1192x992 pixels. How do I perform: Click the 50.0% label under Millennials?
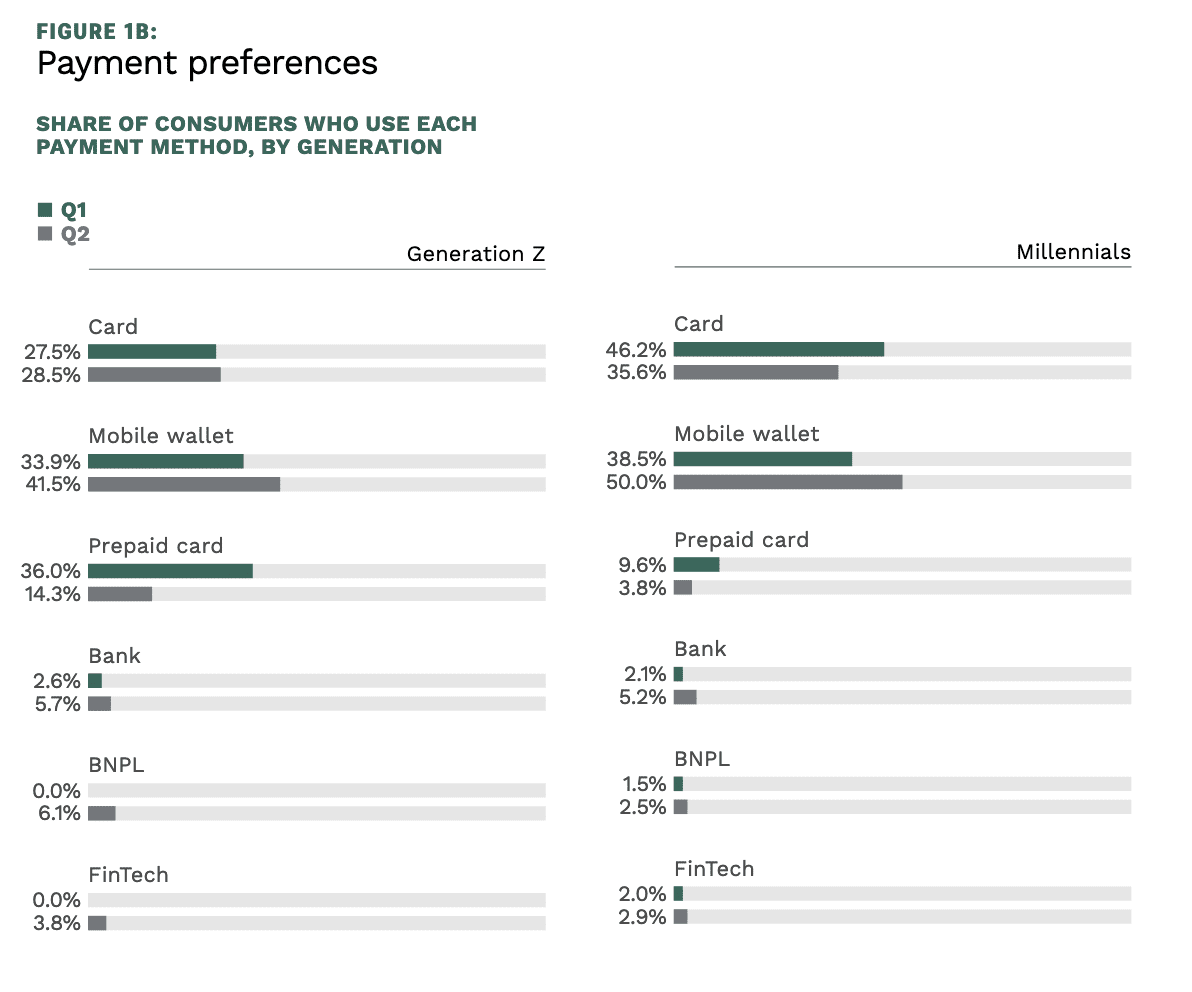[636, 482]
